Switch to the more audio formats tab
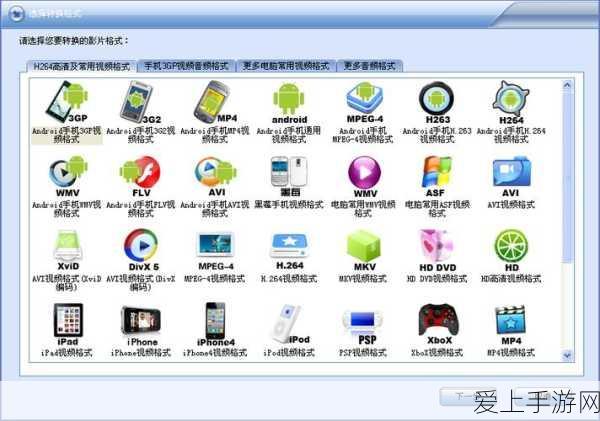 (369, 66)
